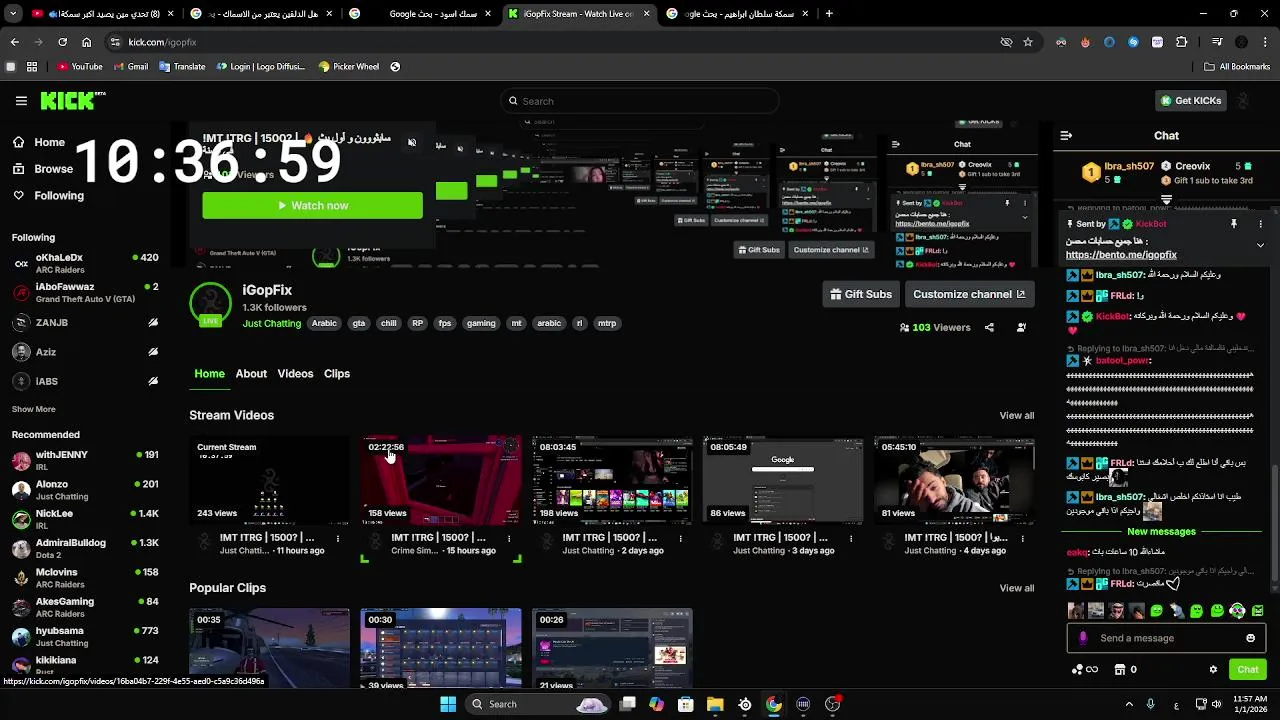Collapse the chat panel using arrow icon

[x=1066, y=135]
